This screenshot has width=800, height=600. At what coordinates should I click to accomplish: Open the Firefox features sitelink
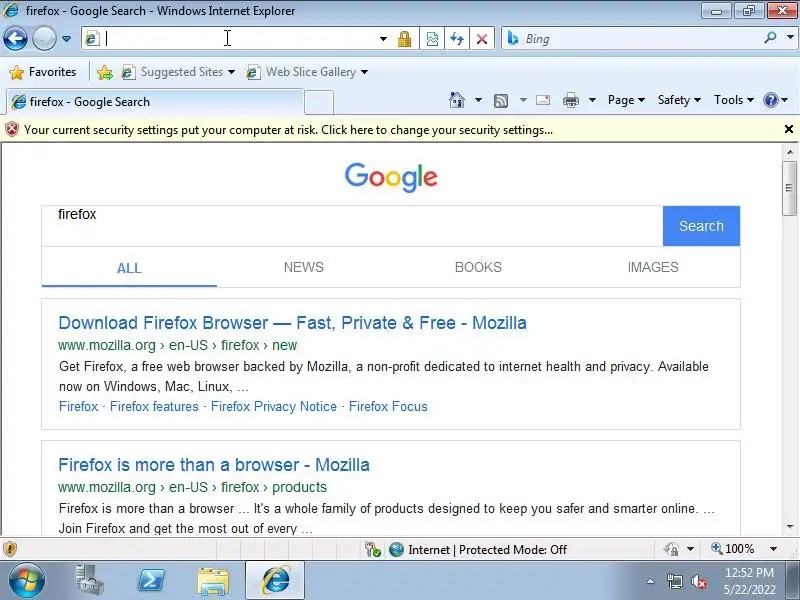154,406
